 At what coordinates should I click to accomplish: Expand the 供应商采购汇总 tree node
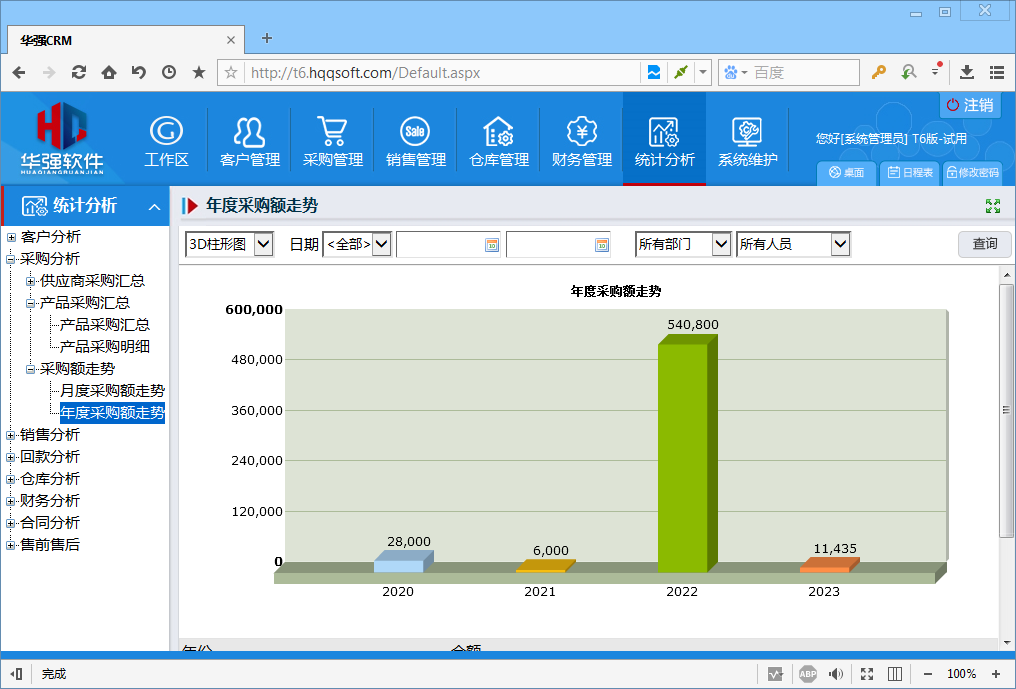tap(30, 281)
